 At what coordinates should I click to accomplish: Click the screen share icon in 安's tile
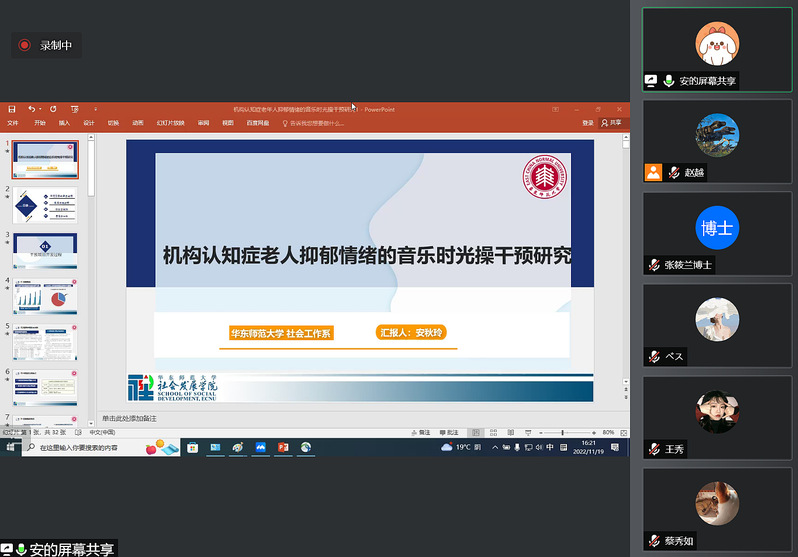pyautogui.click(x=651, y=81)
